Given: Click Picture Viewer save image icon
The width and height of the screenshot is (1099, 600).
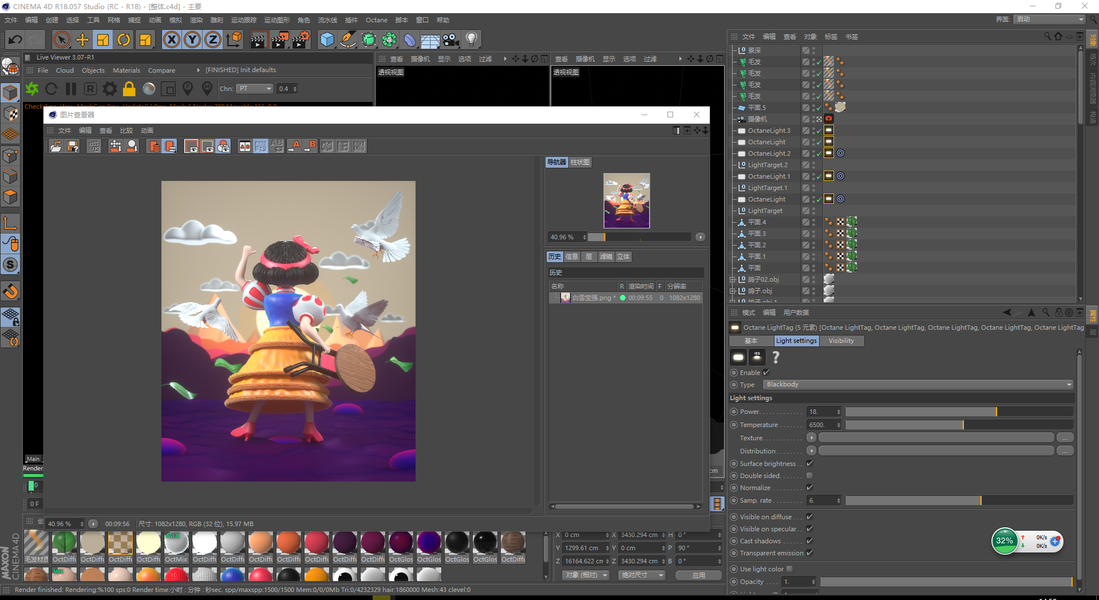Looking at the screenshot, I should click(72, 146).
